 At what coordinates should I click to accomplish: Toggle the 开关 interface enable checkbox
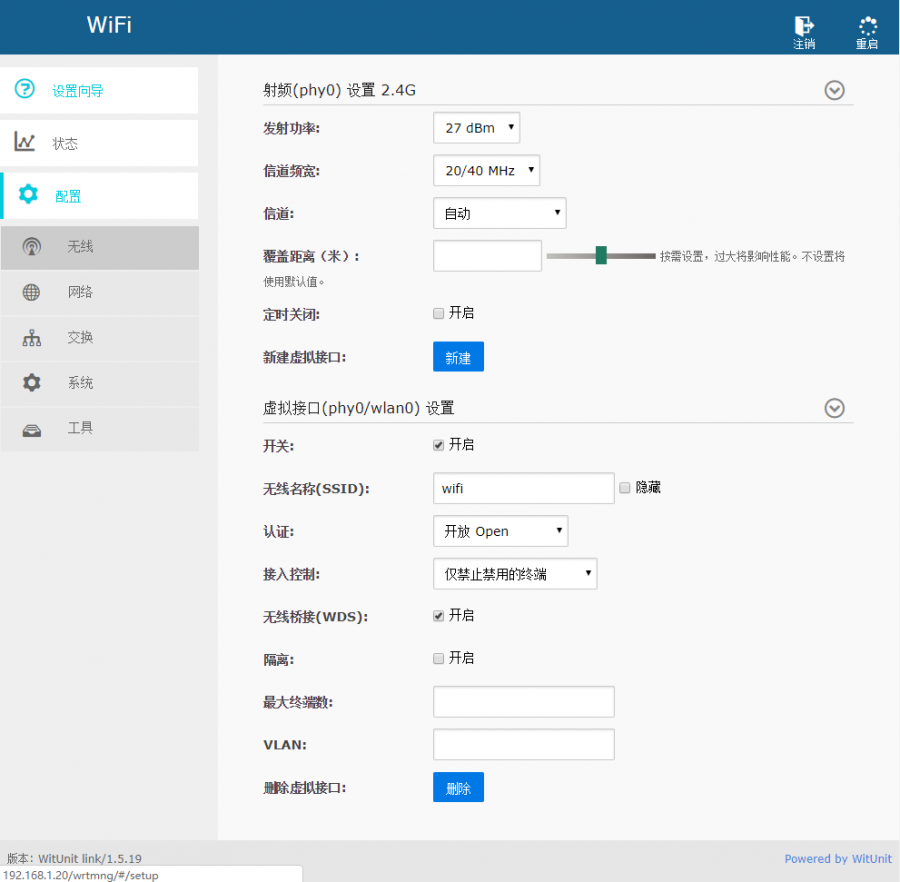(x=439, y=445)
